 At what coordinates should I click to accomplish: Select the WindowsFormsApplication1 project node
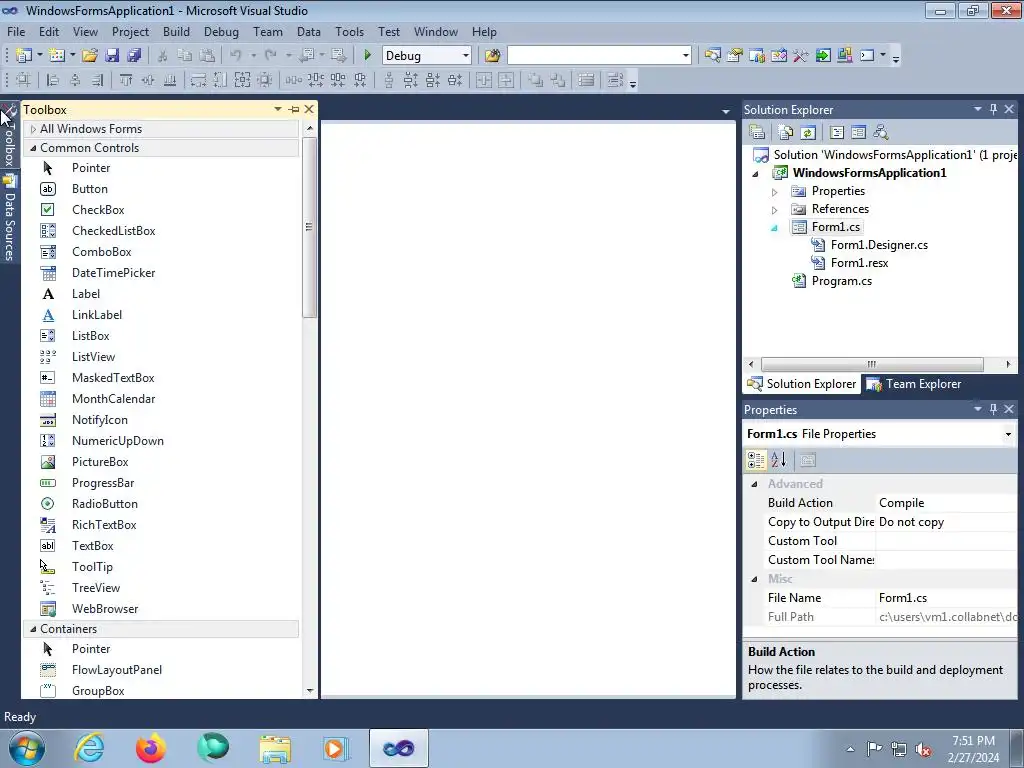point(869,173)
